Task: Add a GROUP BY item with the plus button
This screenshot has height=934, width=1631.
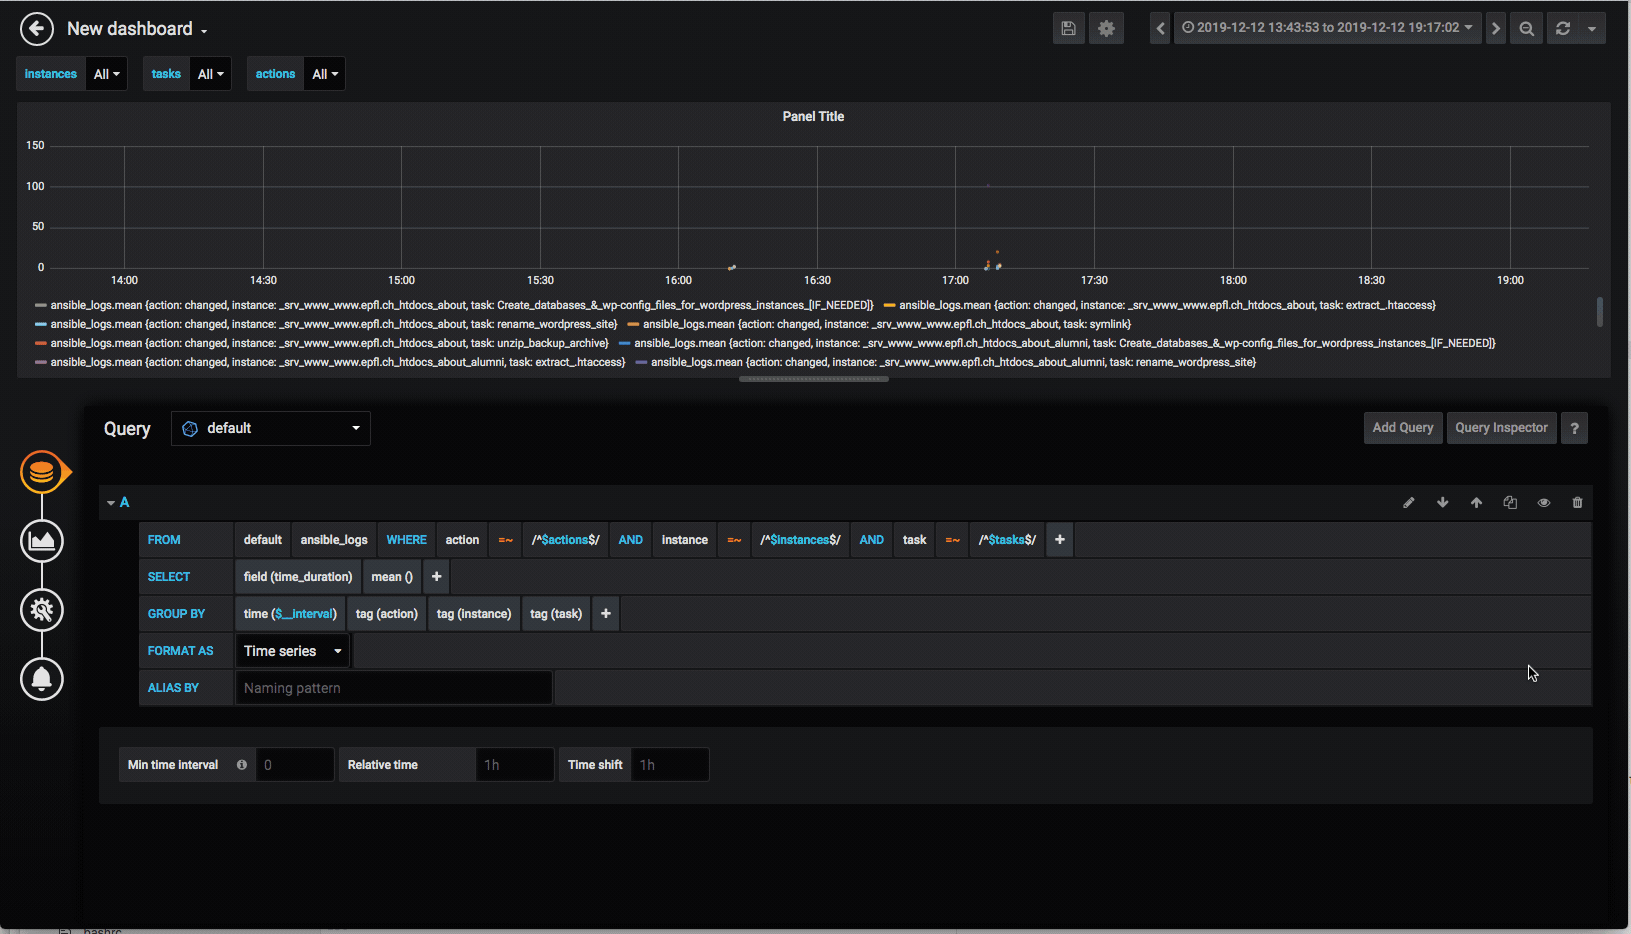Action: click(x=605, y=614)
